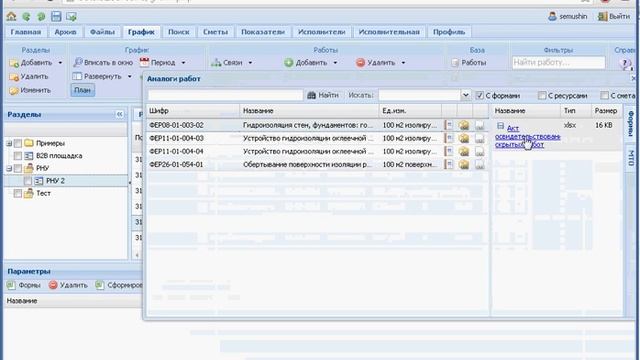The image size is (640, 360).
Task: Click the yellow resources icon in ФЕР11-01-004-04 row
Action: pyautogui.click(x=464, y=151)
